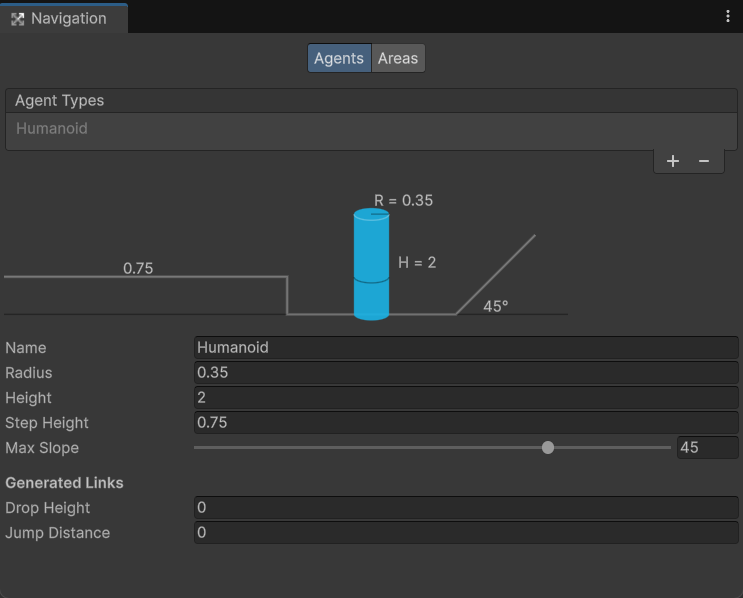Click the Name input field
743x598 pixels.
[x=466, y=348]
